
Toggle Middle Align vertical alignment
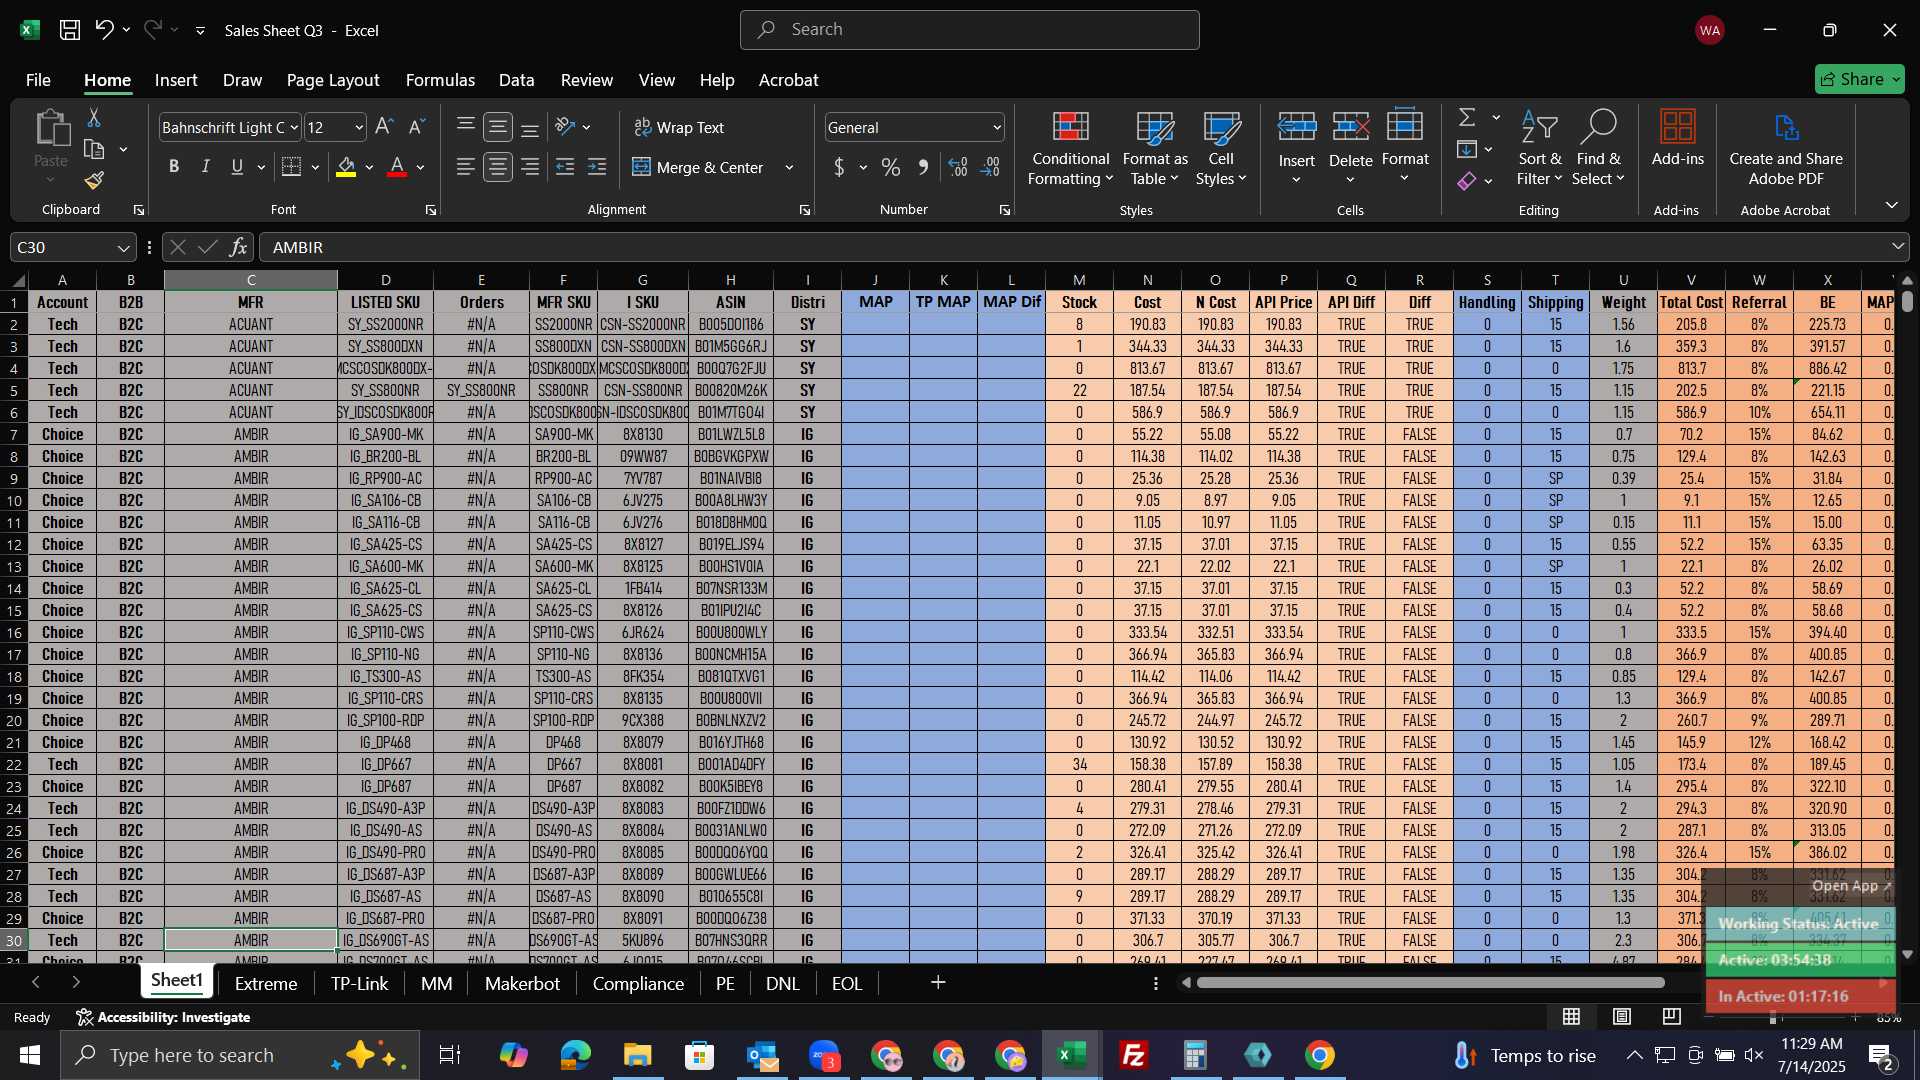tap(498, 127)
